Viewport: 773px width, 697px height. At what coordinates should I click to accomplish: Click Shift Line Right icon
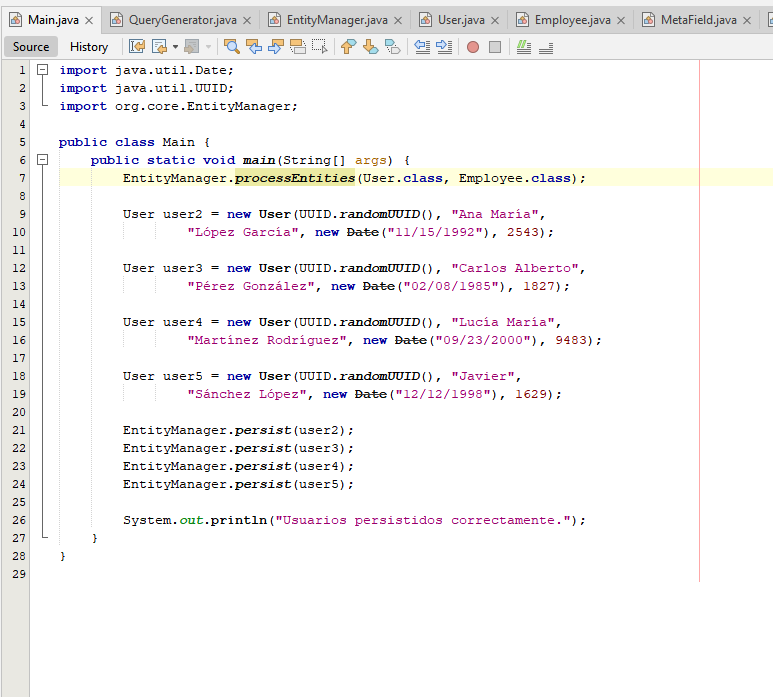coord(444,47)
